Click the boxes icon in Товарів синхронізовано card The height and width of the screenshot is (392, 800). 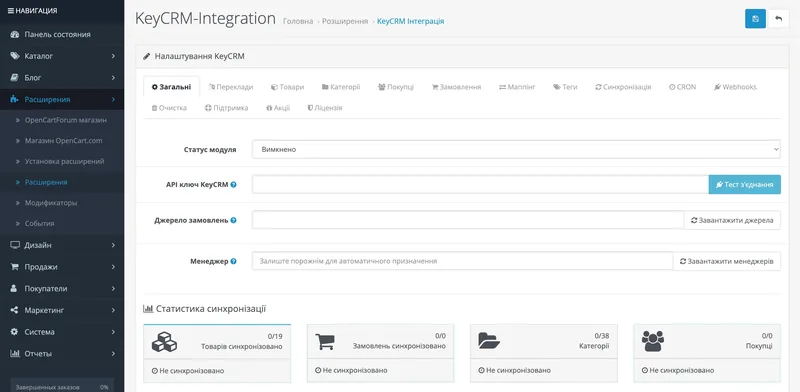164,341
